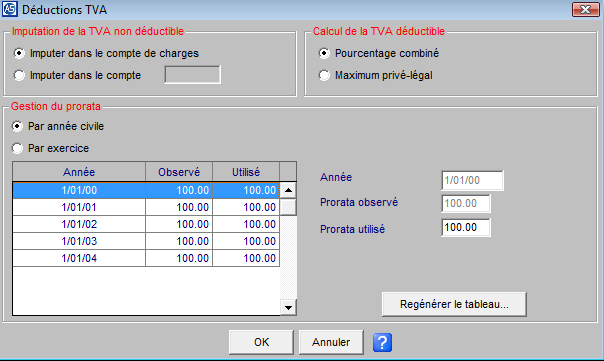Select the 1/01/04 row

point(146,258)
